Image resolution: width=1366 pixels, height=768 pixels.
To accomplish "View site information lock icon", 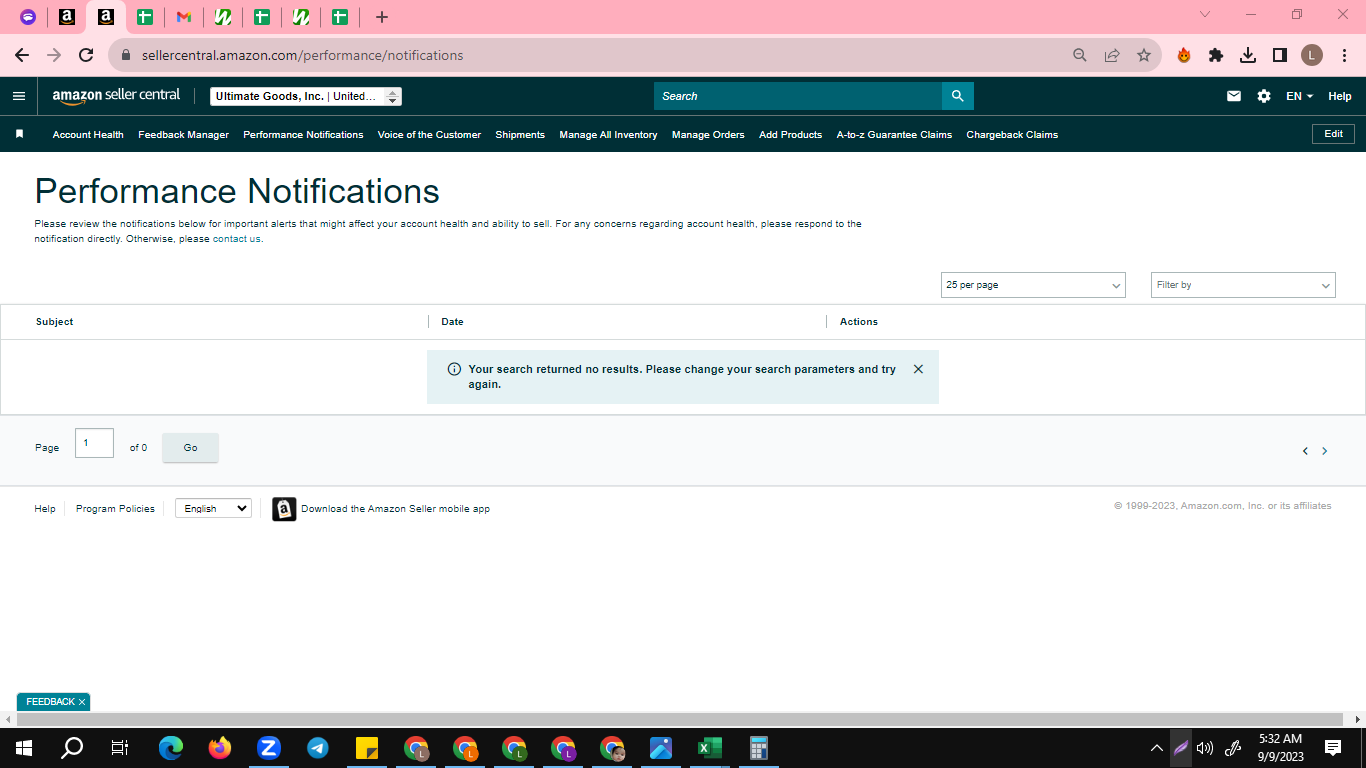I will pos(126,55).
